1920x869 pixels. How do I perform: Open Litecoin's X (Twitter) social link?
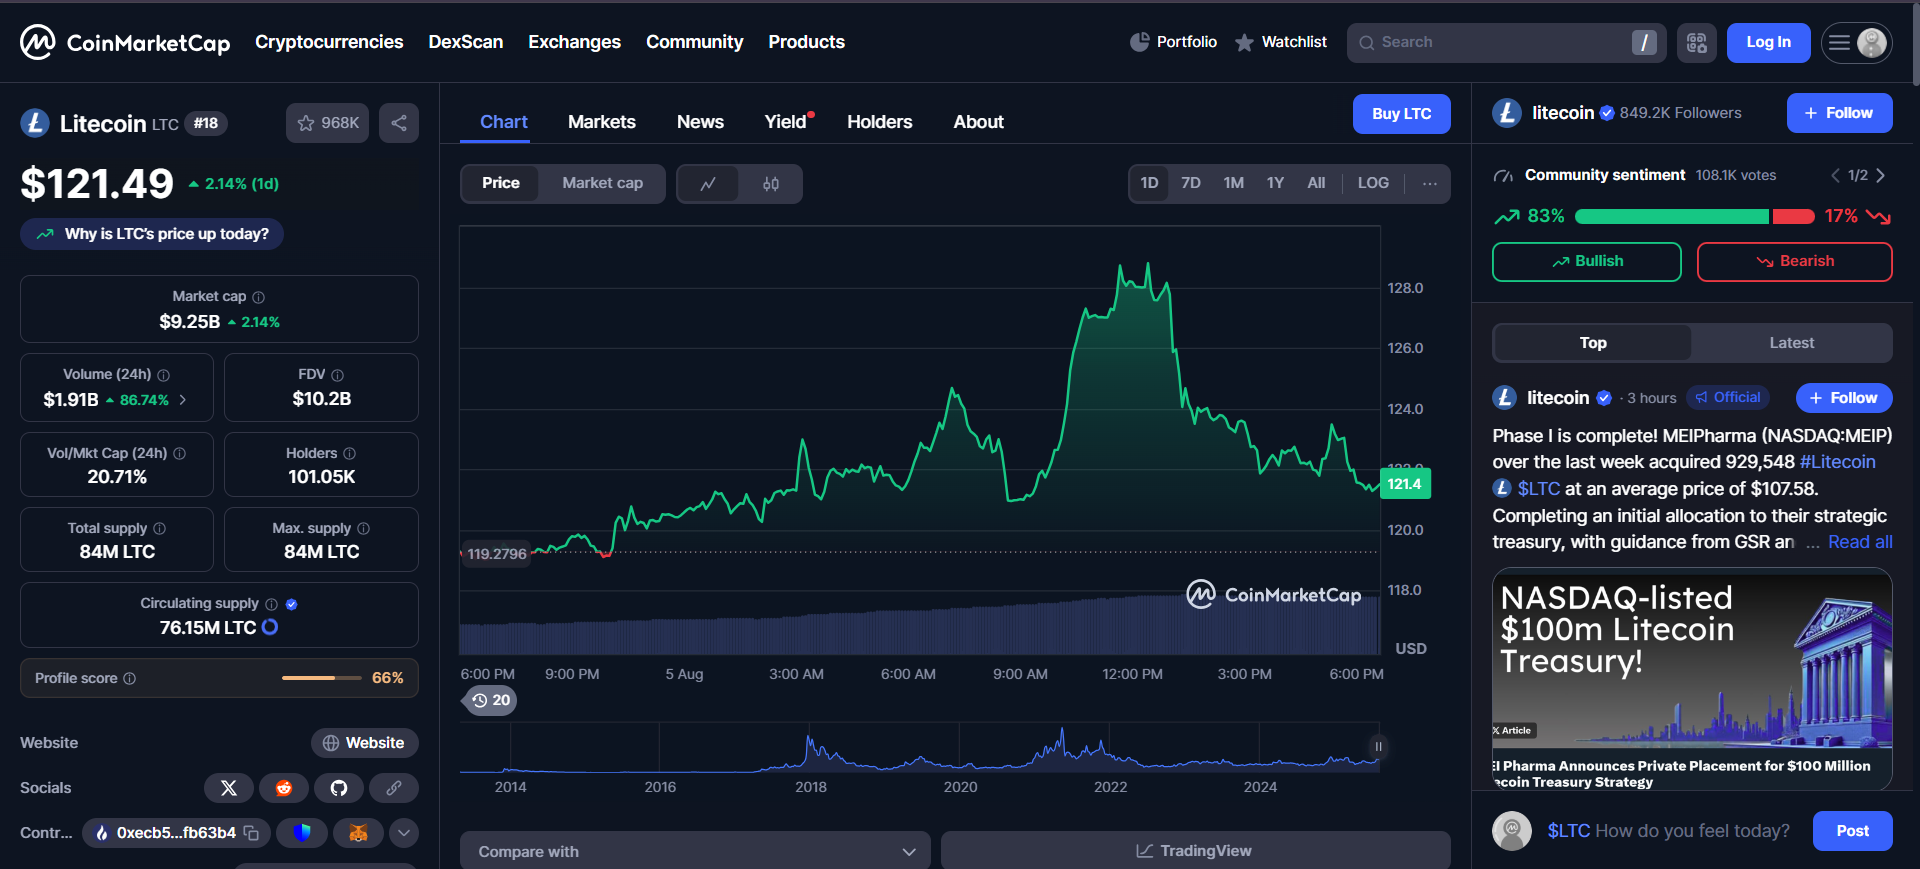229,788
